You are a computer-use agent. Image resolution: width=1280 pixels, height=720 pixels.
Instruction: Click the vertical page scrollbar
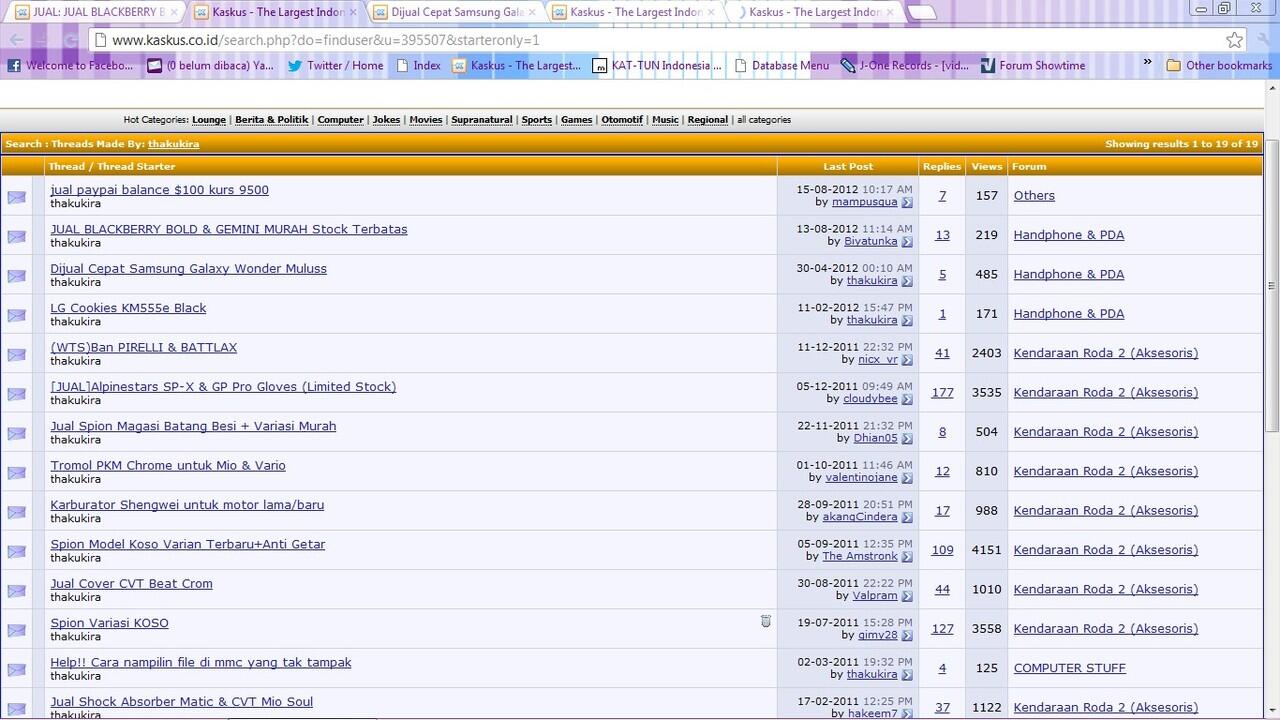tap(1272, 285)
